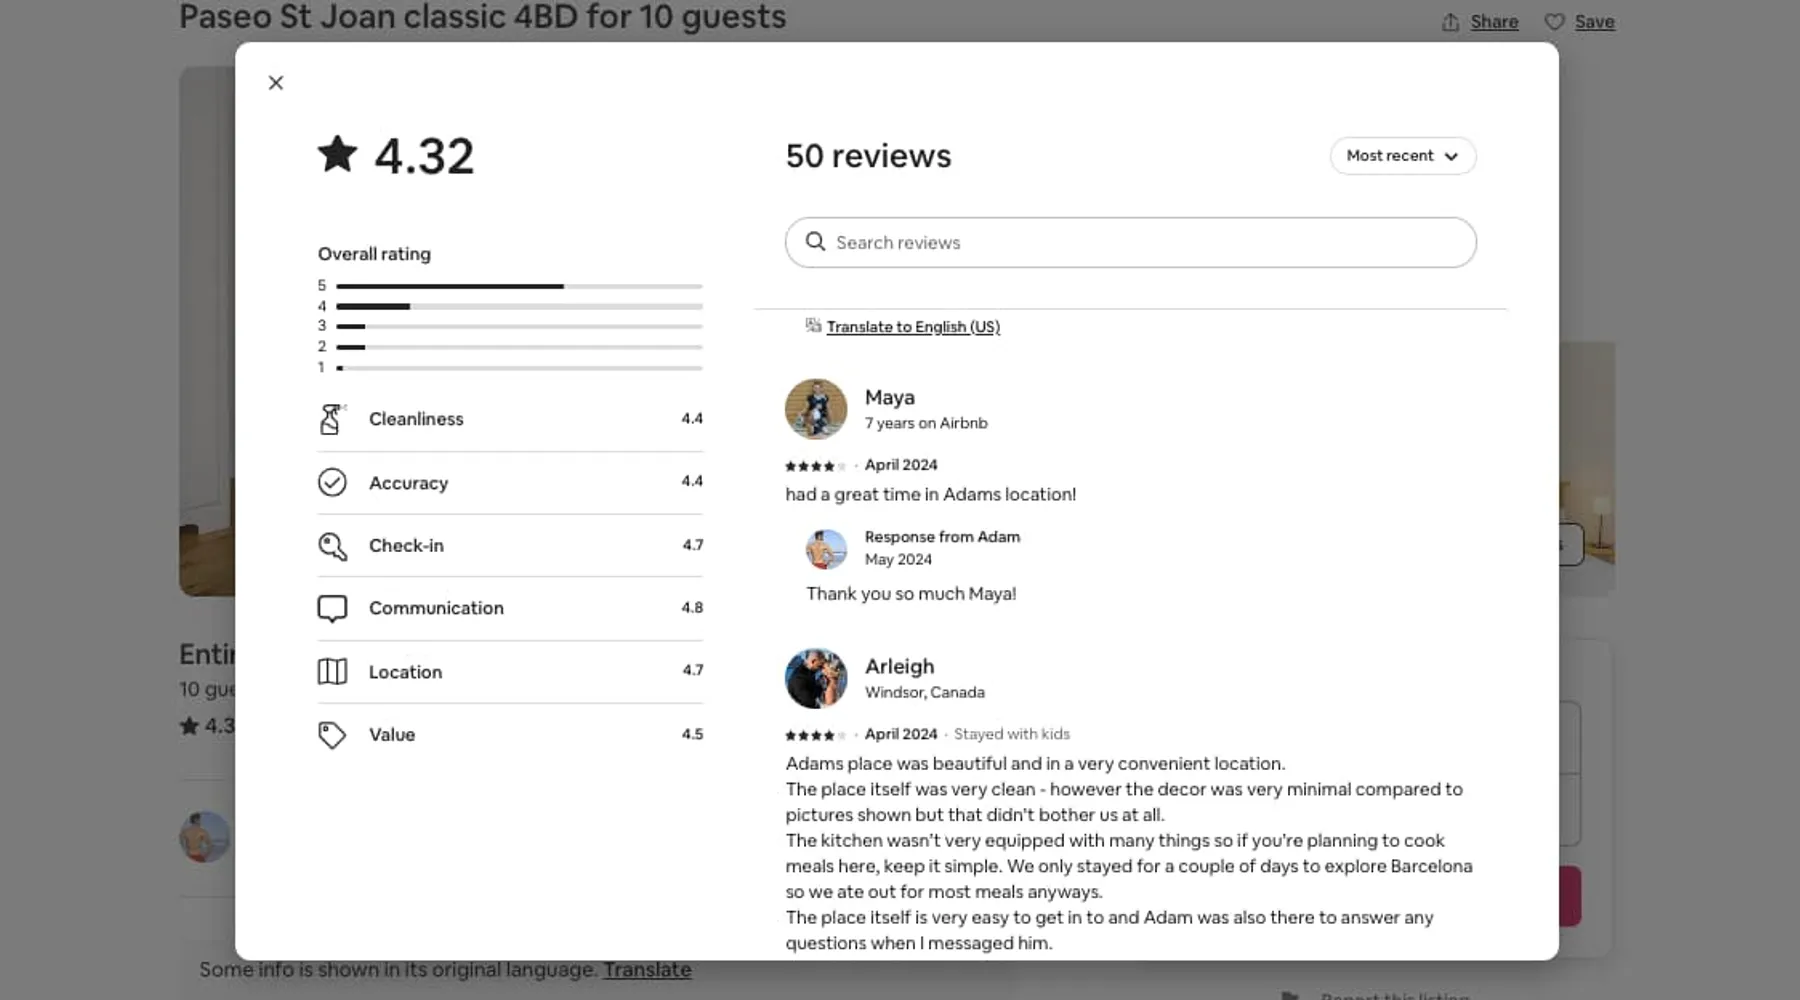
Task: Save the listing with the heart button
Action: pyautogui.click(x=1580, y=22)
